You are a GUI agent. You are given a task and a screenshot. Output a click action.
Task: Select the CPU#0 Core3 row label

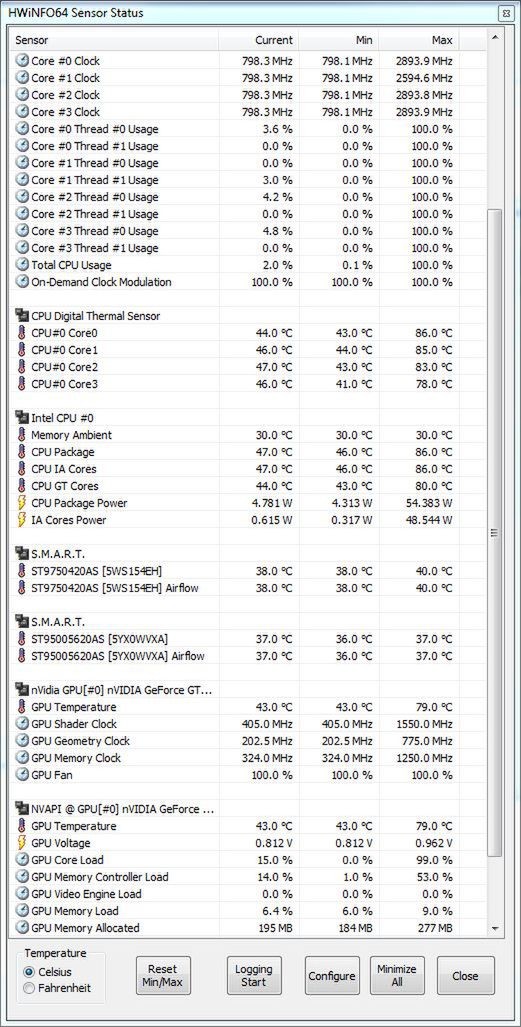(x=64, y=384)
